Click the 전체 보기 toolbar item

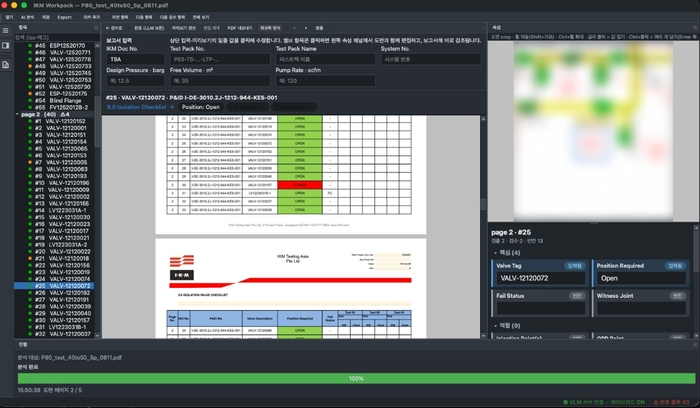tap(201, 17)
